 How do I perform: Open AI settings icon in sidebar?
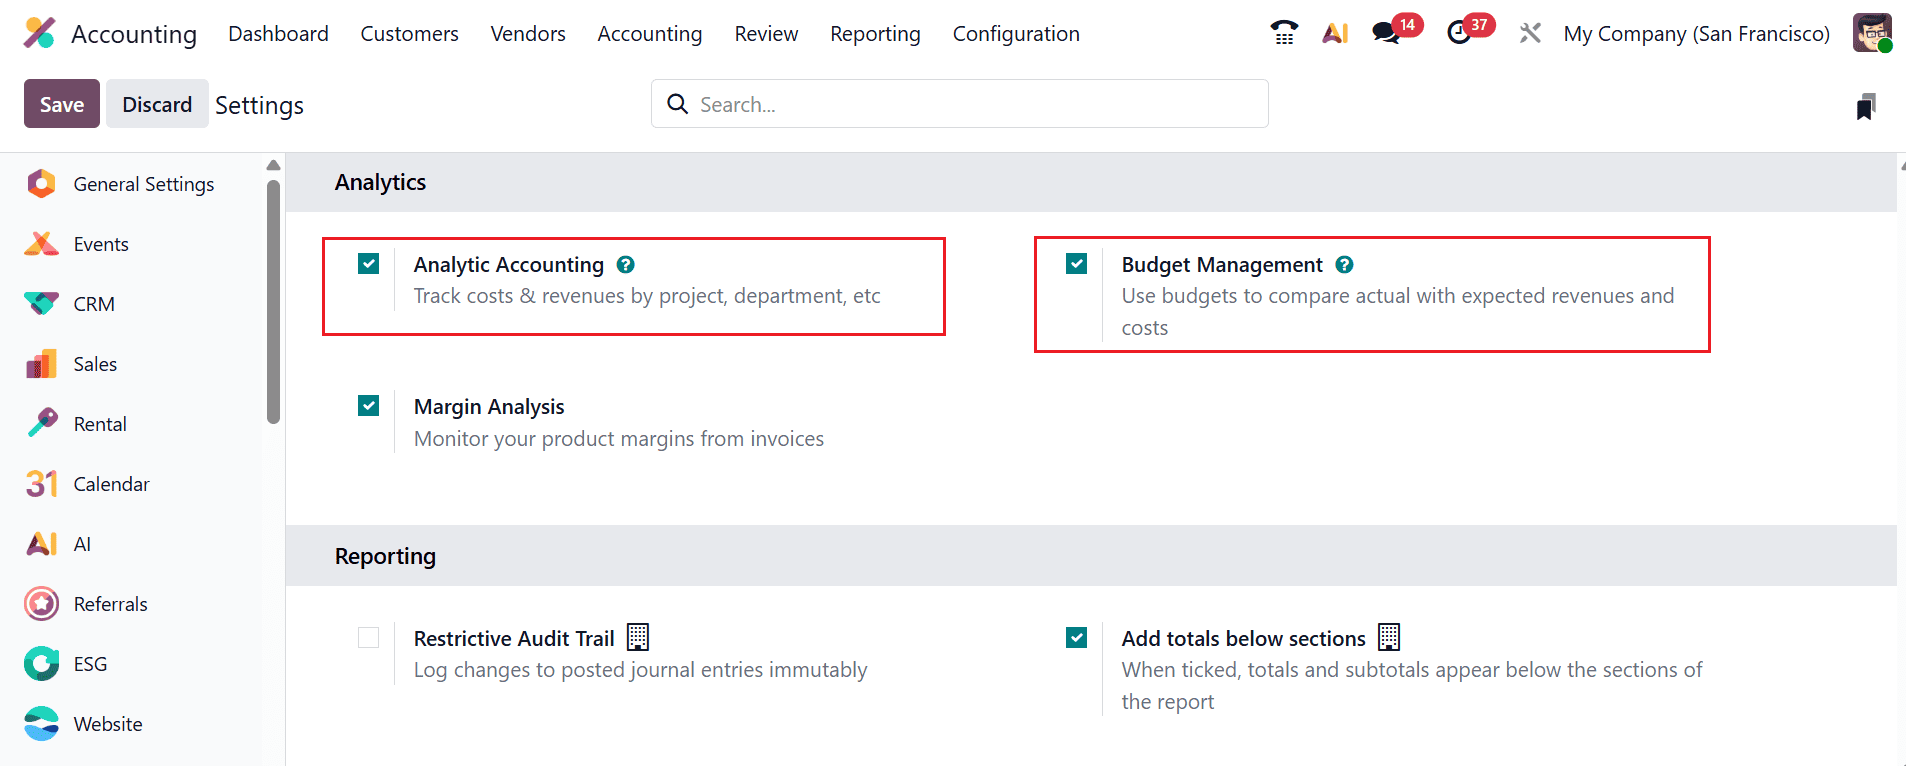(41, 544)
